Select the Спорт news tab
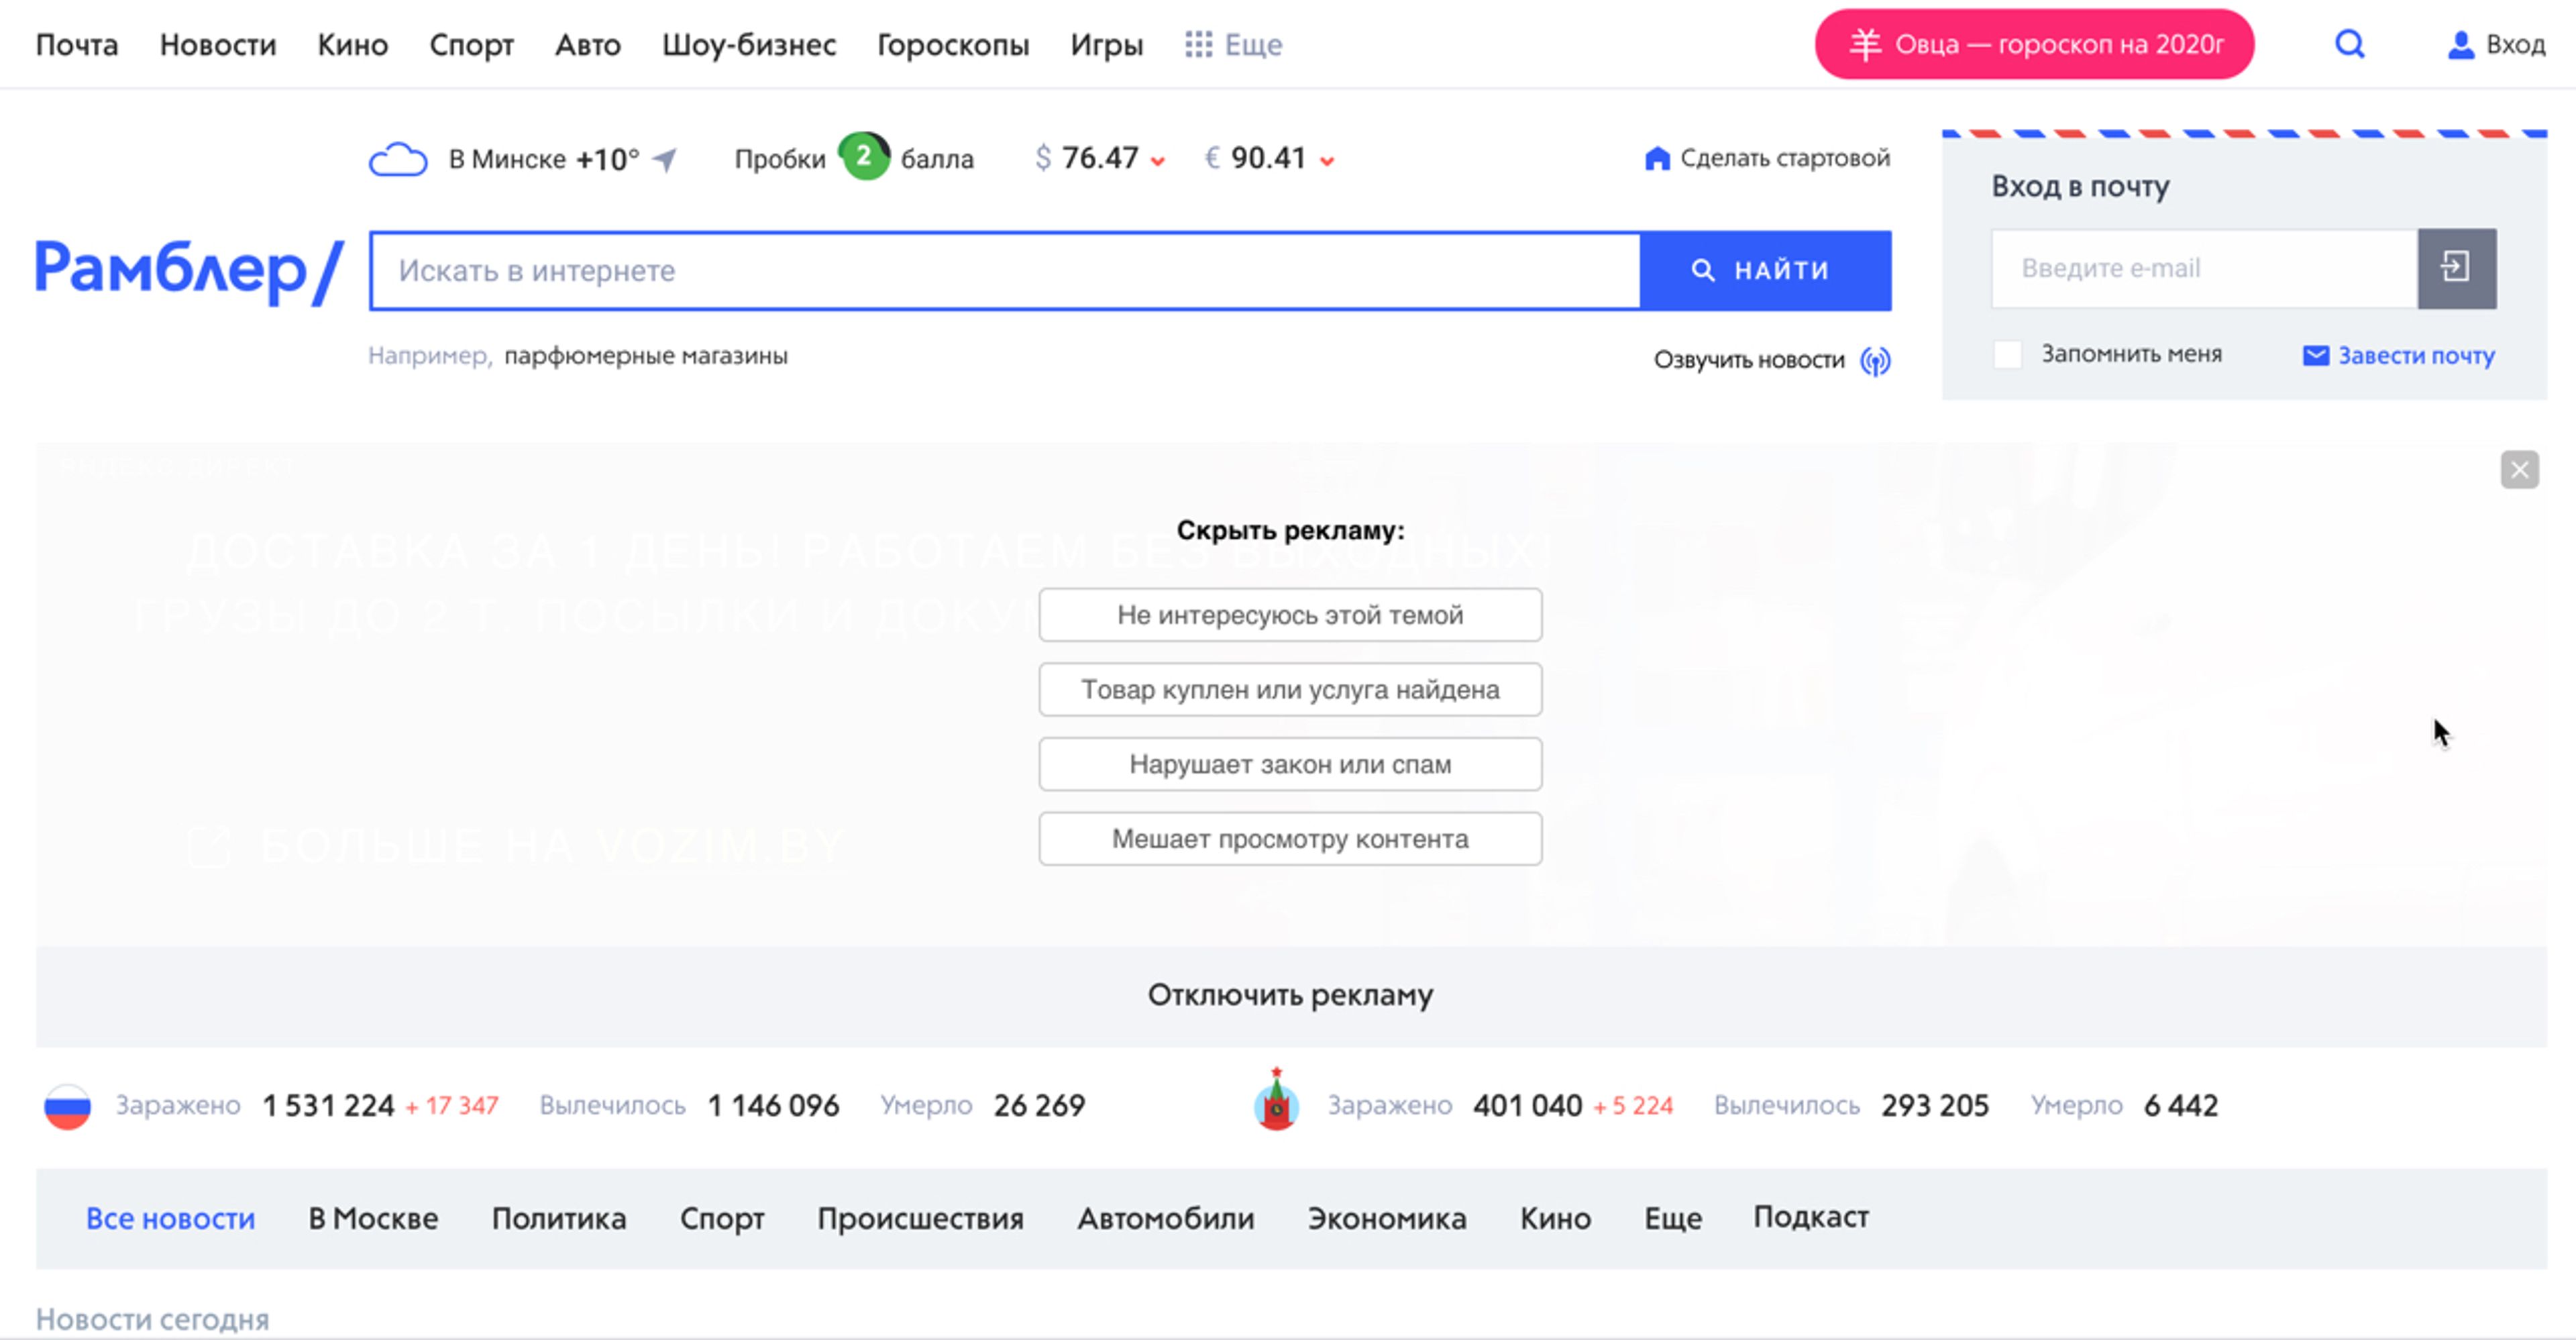 pos(722,1219)
